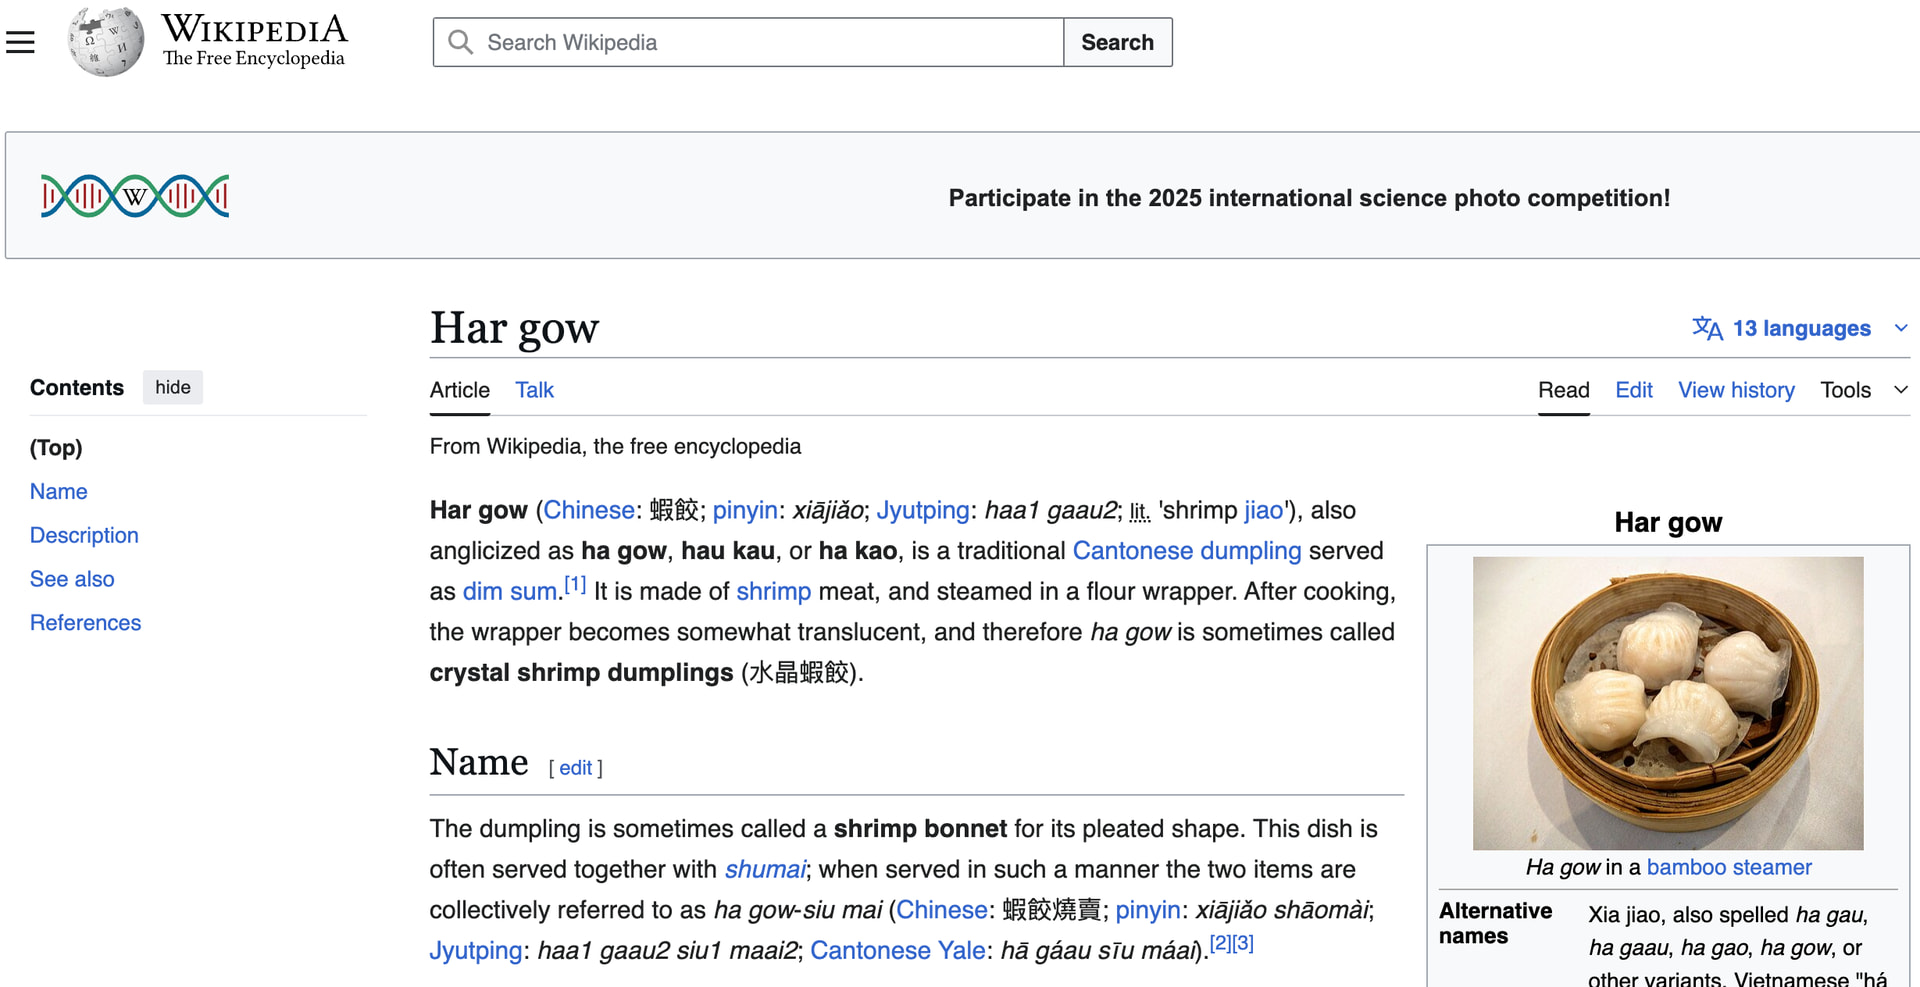
Task: Jump to References in Contents
Action: tap(85, 623)
